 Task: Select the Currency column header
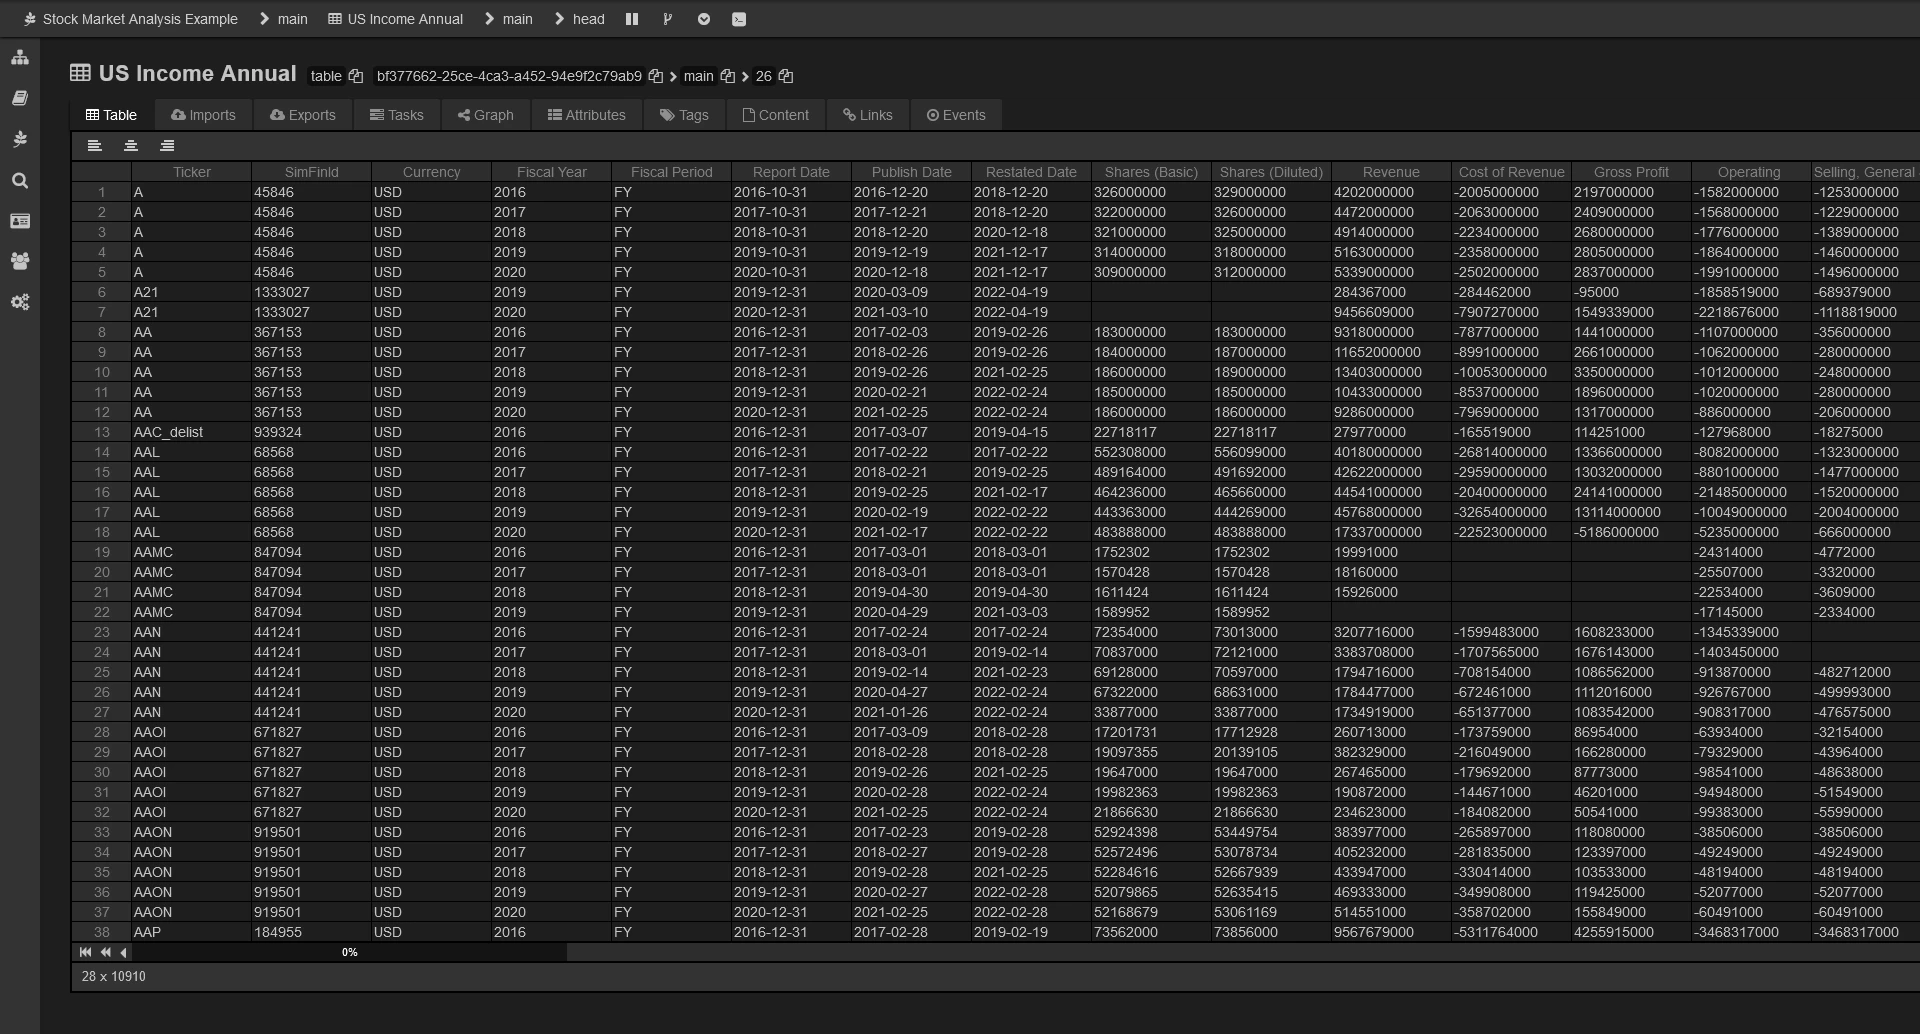click(x=431, y=172)
